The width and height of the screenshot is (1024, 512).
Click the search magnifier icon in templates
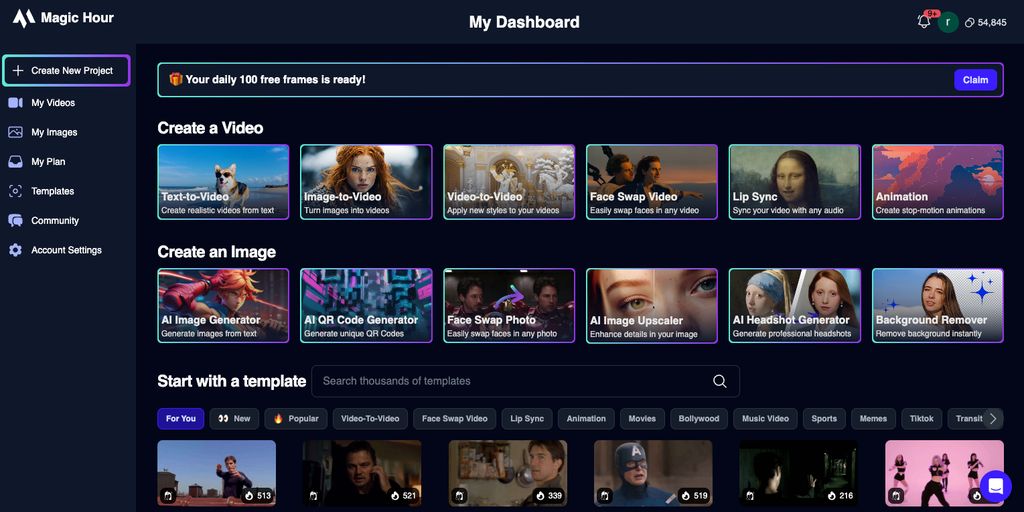[x=719, y=381]
